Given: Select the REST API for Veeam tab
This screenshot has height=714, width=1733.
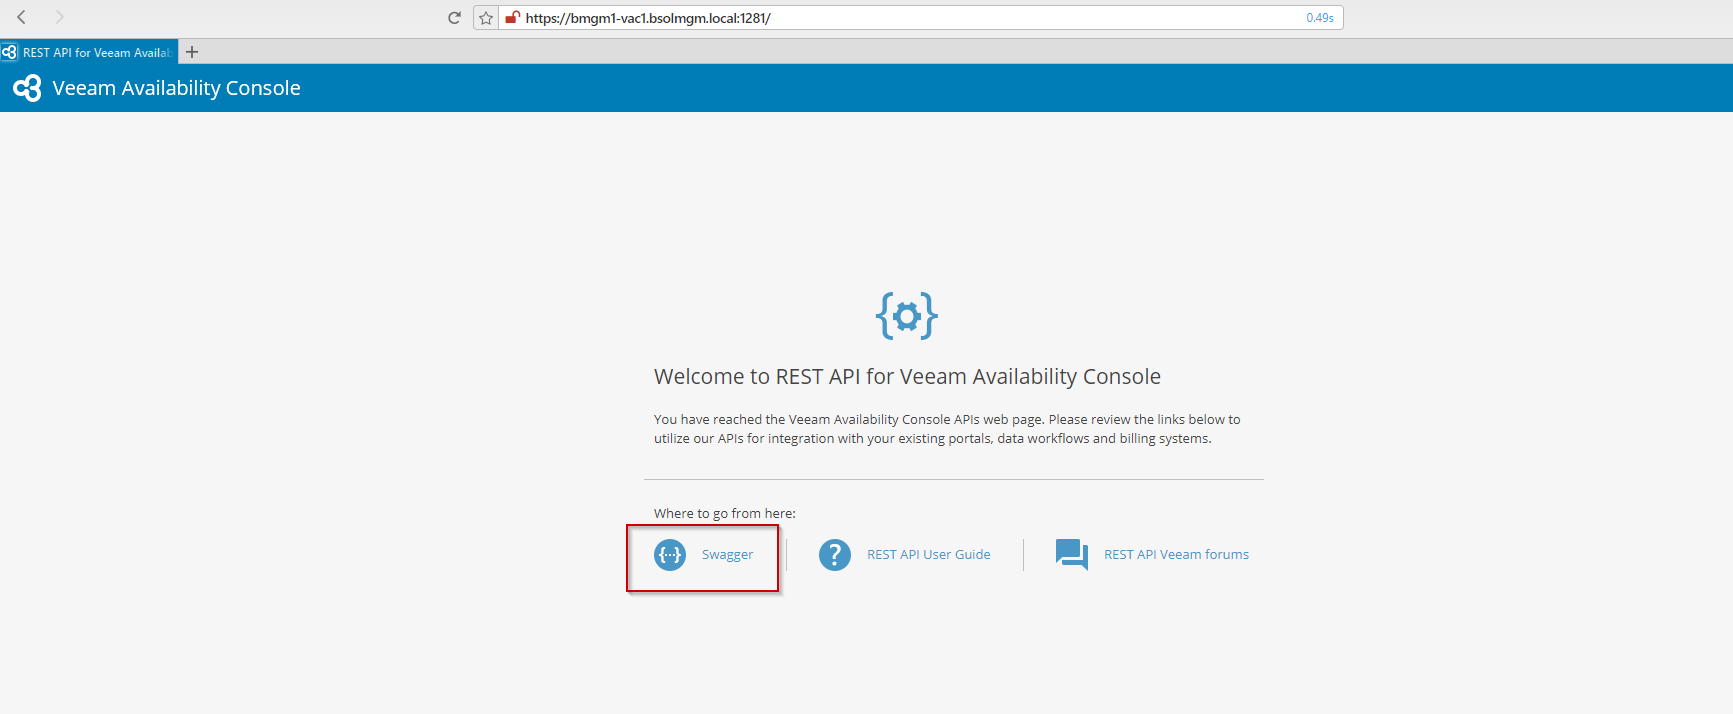Looking at the screenshot, I should pos(89,52).
